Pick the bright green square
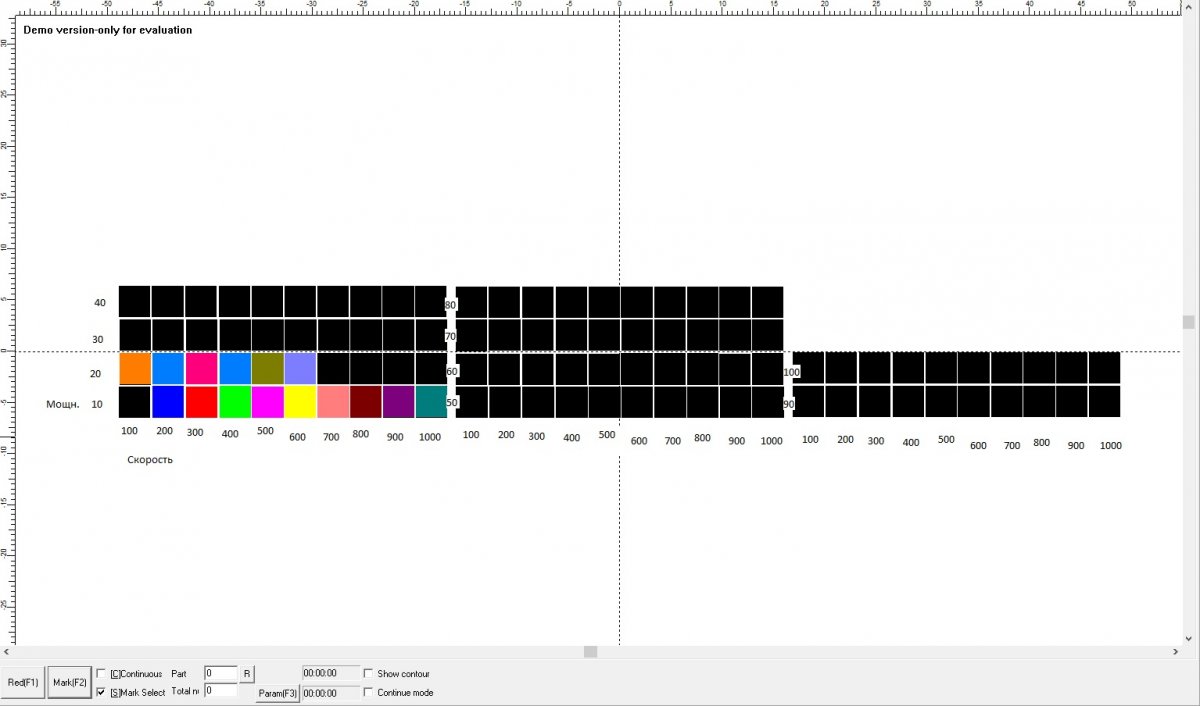Viewport: 1200px width, 706px height. tap(234, 402)
